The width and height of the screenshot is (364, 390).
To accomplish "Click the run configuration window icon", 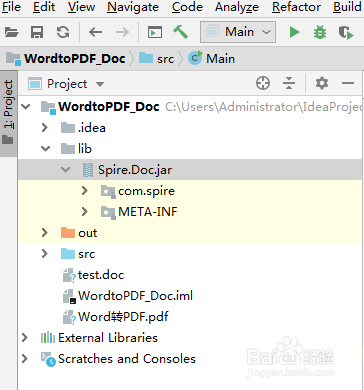I will [155, 32].
